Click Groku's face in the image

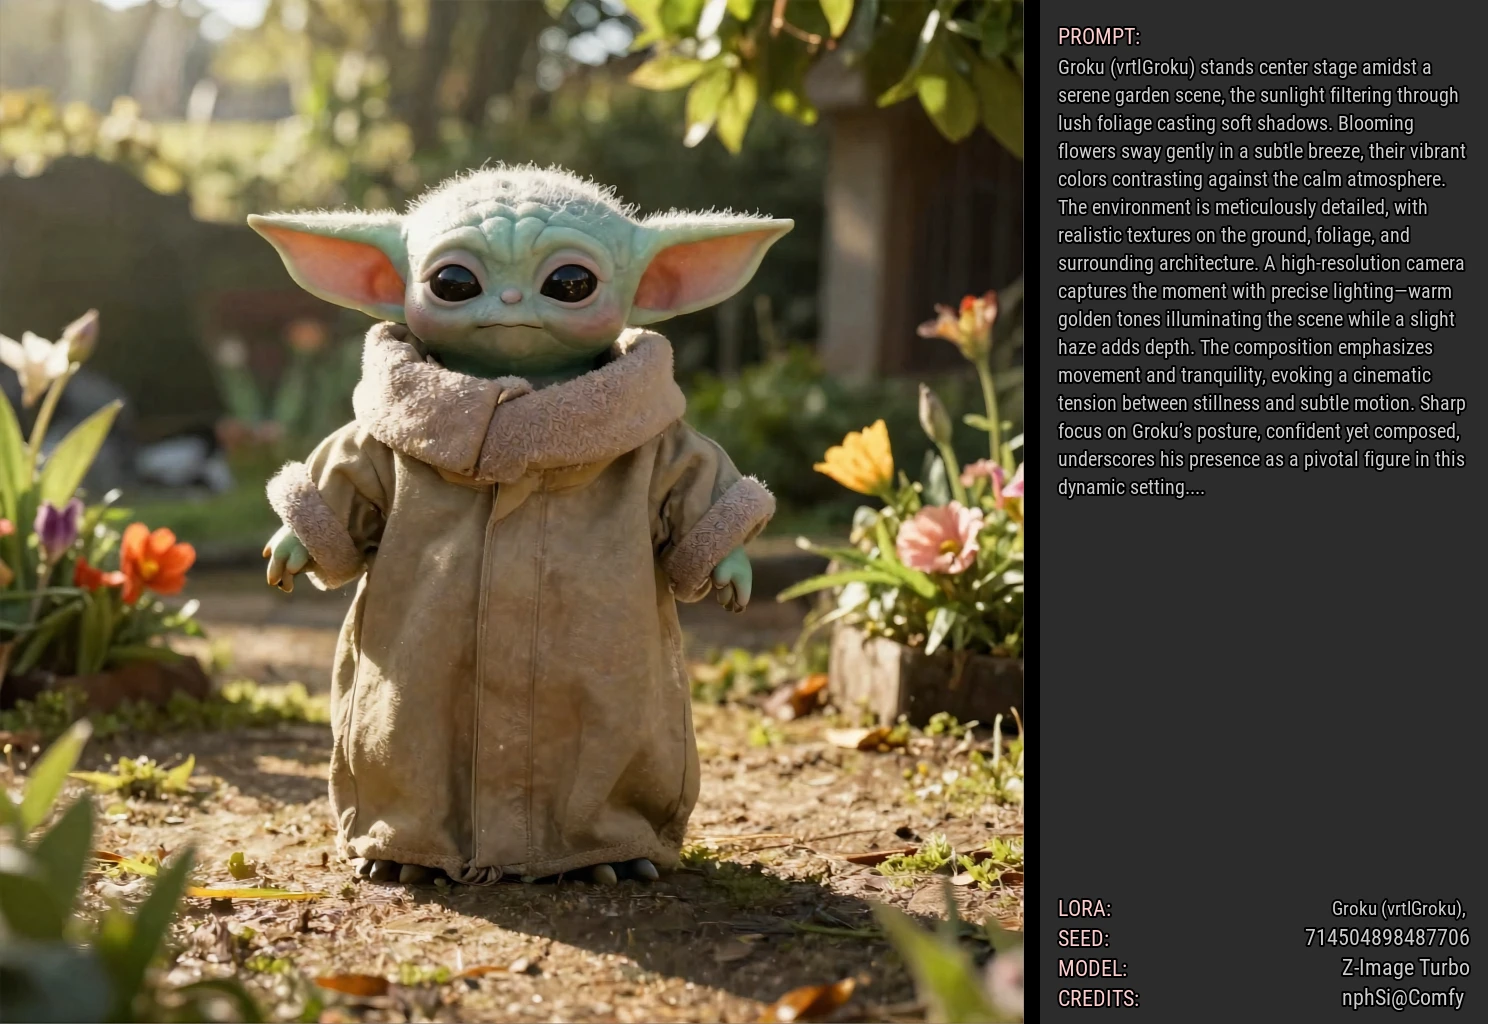(x=512, y=285)
